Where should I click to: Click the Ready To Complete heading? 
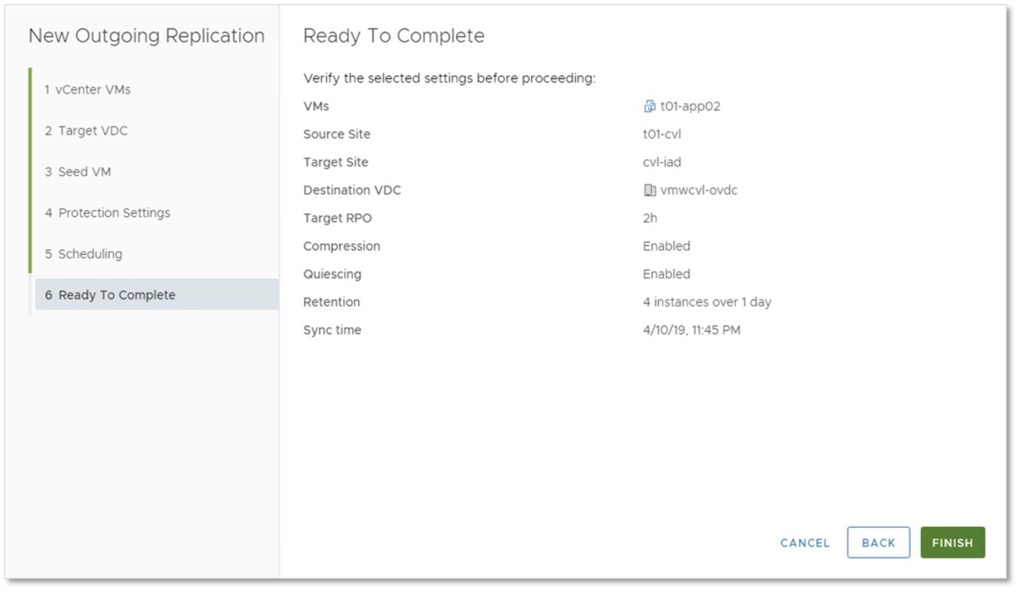[394, 36]
